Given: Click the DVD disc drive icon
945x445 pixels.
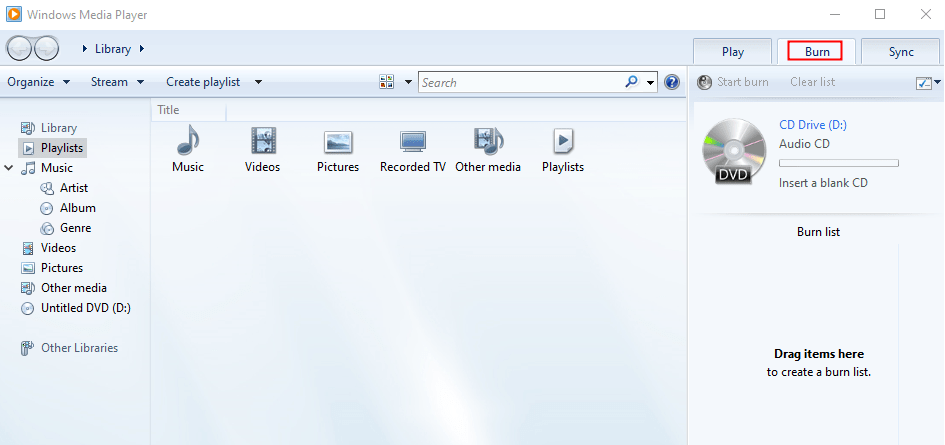Looking at the screenshot, I should [731, 151].
